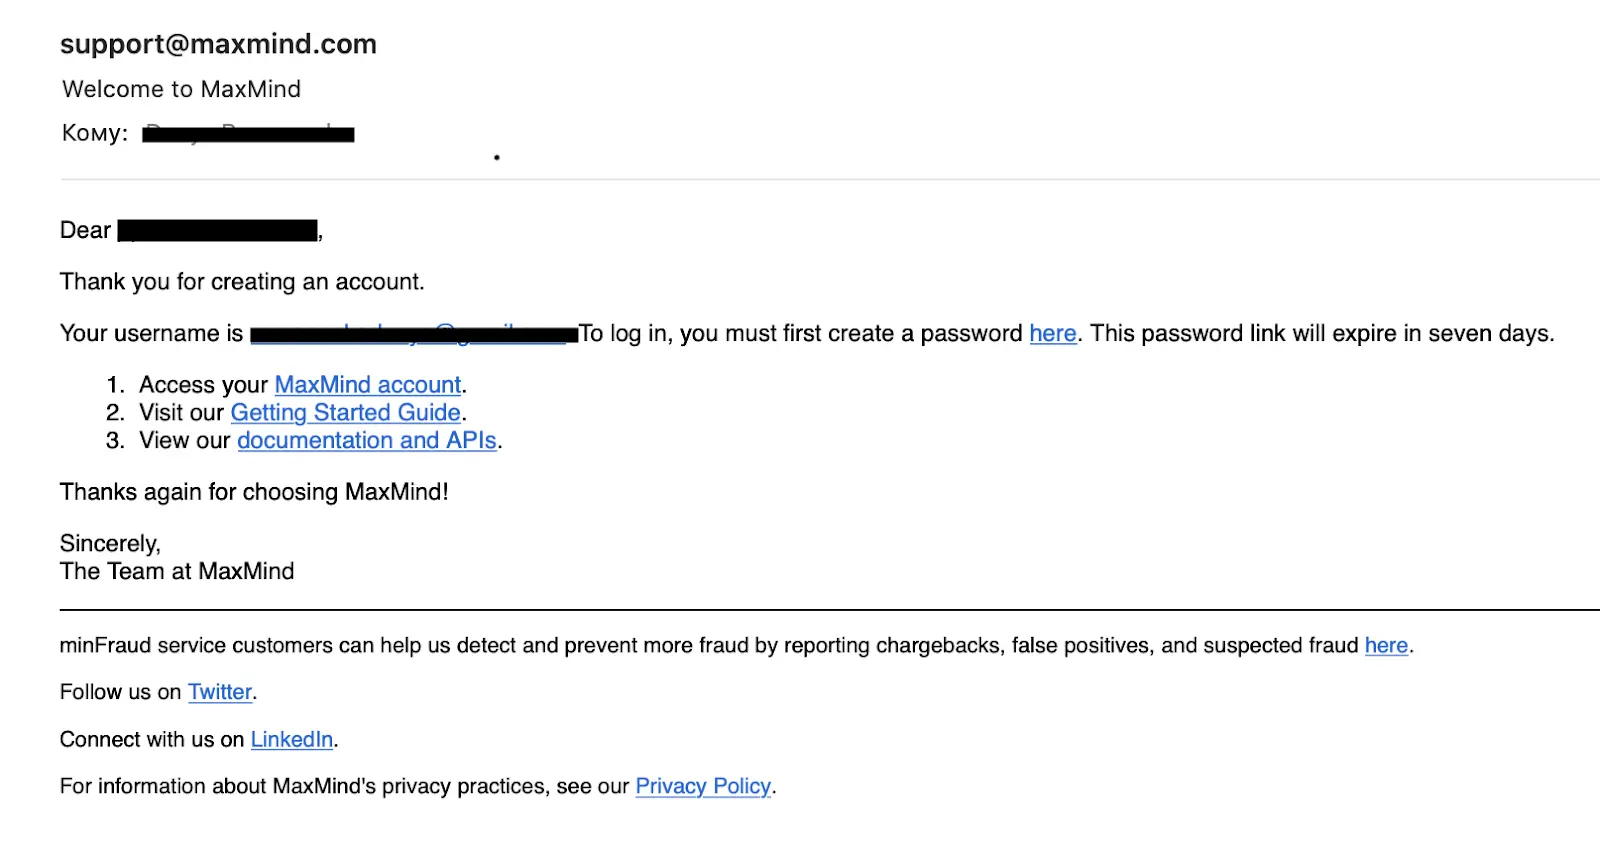Click the redacted recipient next to Кому
The height and width of the screenshot is (843, 1600).
coord(248,134)
